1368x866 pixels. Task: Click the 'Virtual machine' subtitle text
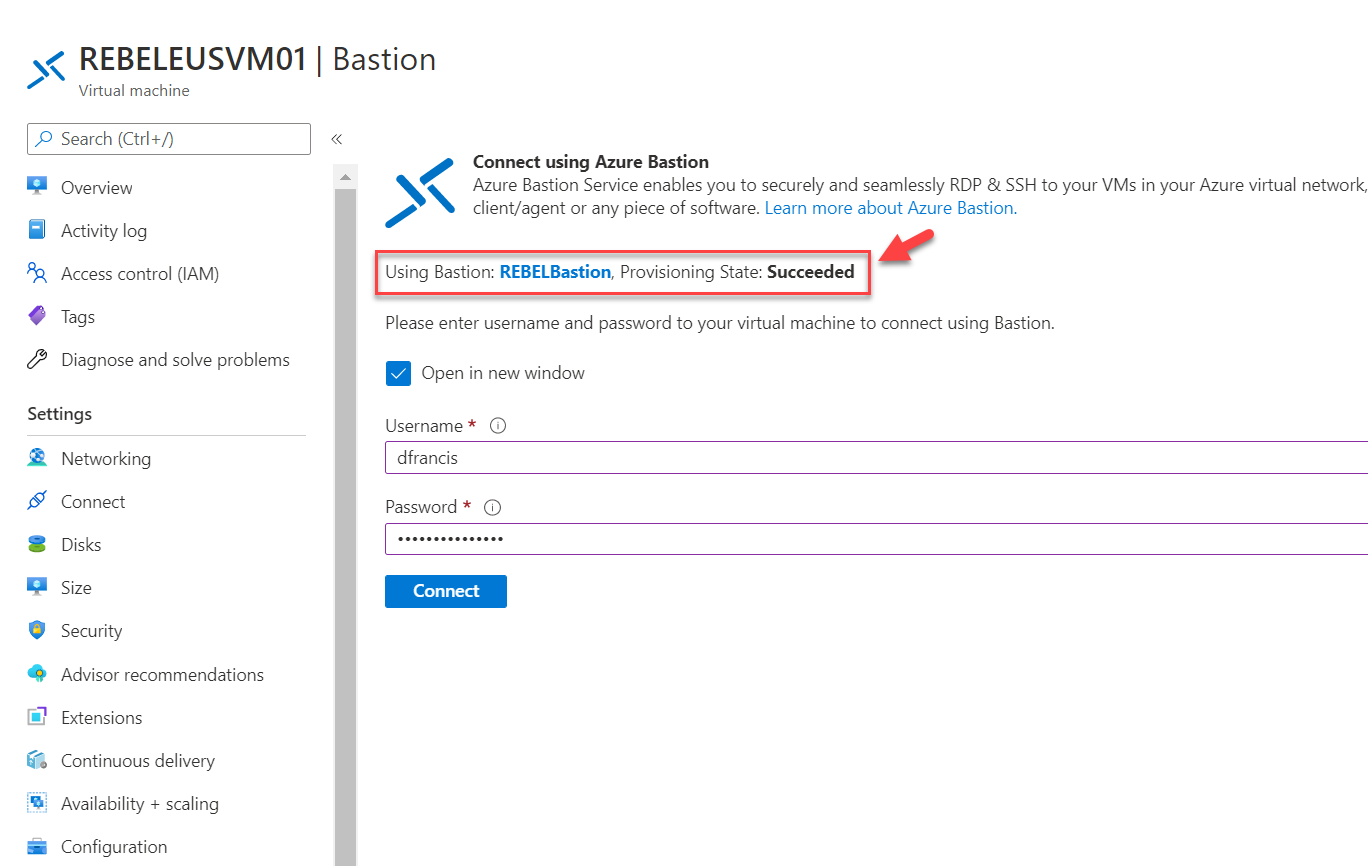click(x=134, y=90)
